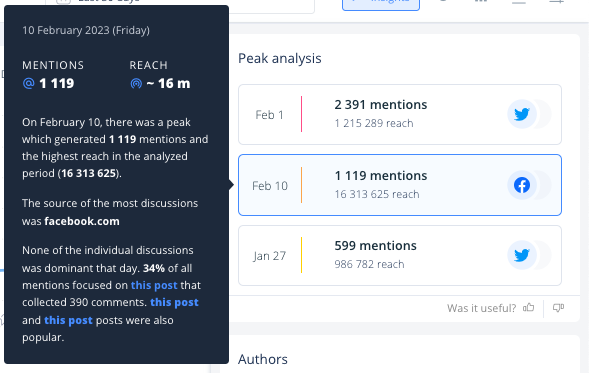
Task: Select the Feb 1 peak card
Action: coord(400,115)
